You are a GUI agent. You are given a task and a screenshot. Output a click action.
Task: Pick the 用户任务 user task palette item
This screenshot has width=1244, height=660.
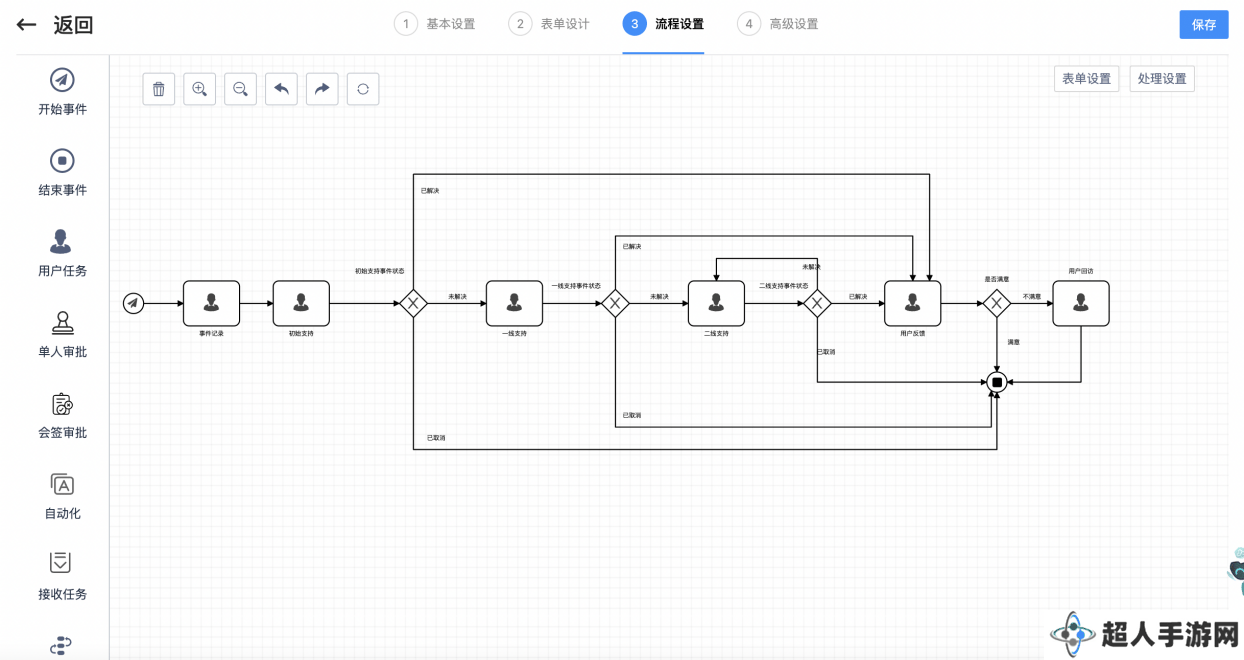point(62,254)
